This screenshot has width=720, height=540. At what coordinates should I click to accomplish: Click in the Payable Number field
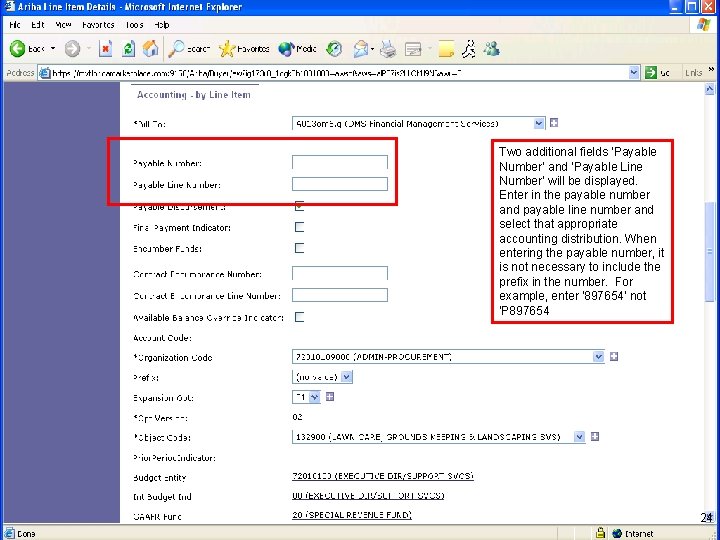[x=340, y=163]
